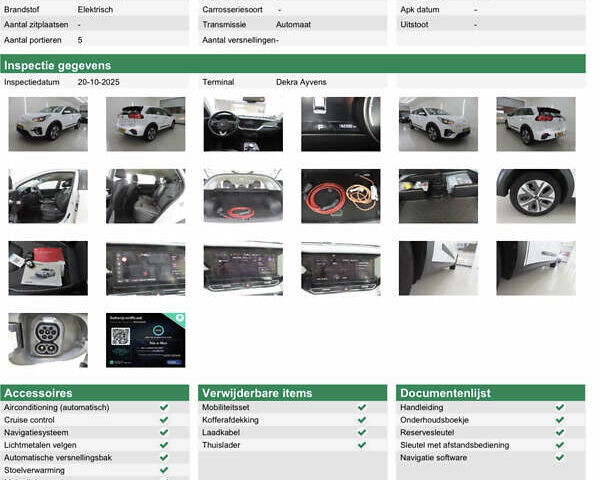Image resolution: width=600 pixels, height=480 pixels.
Task: Select the 'Sleutel met afstandsbediening' document text
Action: 455,445
